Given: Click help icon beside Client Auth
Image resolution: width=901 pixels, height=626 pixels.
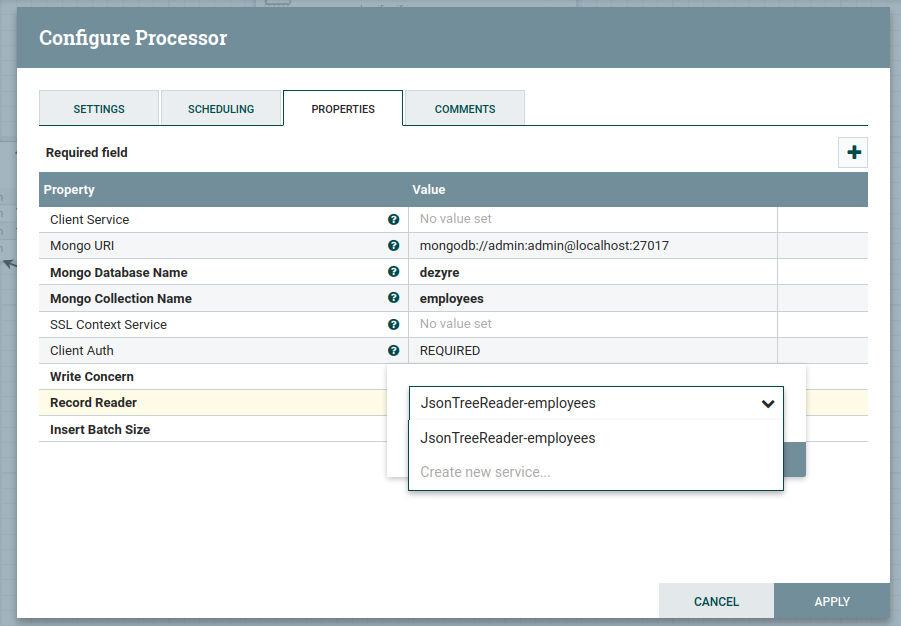Looking at the screenshot, I should (394, 351).
